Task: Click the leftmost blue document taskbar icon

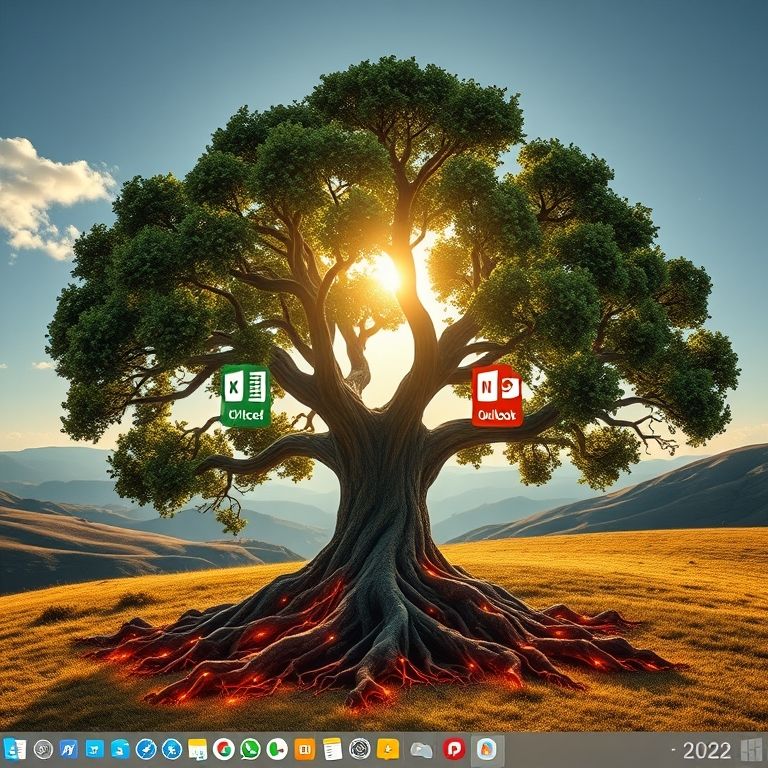Action: pyautogui.click(x=15, y=749)
